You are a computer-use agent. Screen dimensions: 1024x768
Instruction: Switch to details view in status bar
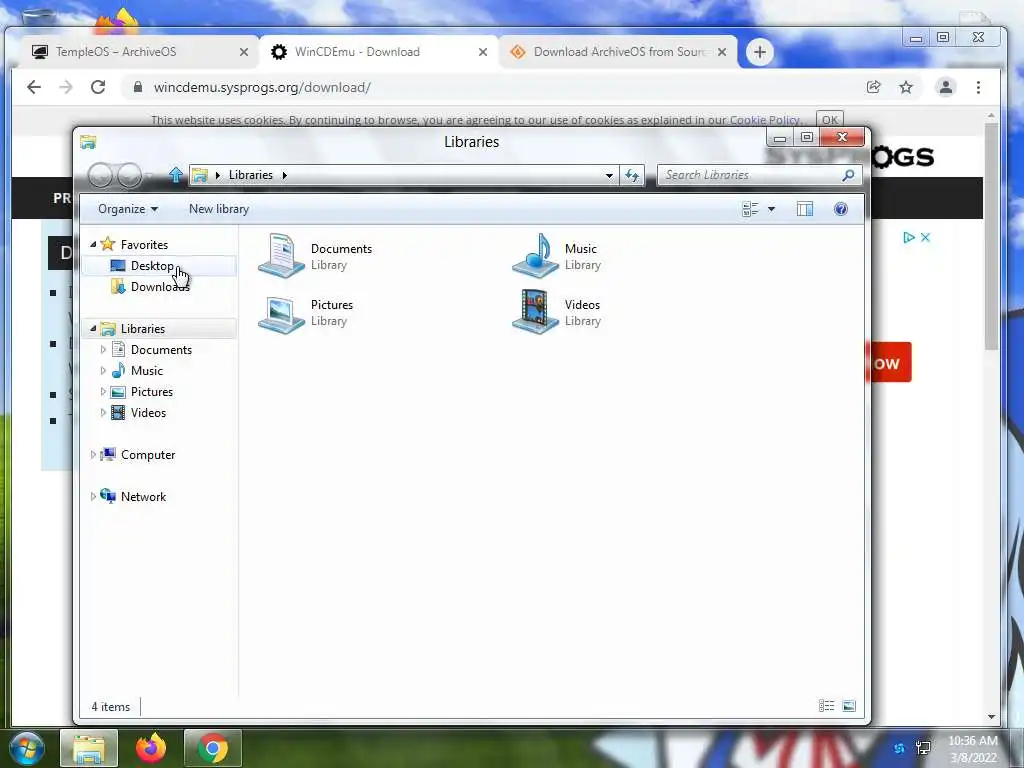[x=826, y=706]
